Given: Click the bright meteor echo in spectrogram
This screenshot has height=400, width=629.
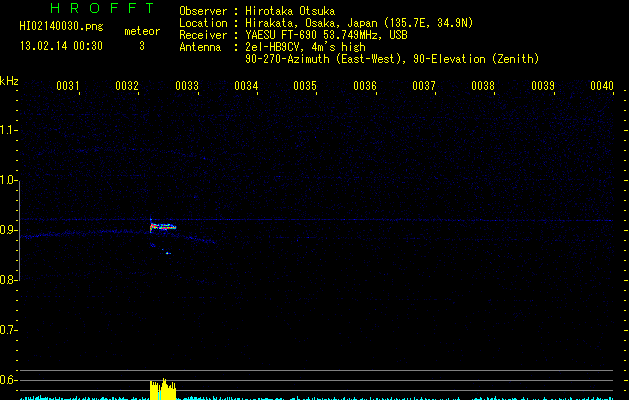Looking at the screenshot, I should [163, 227].
